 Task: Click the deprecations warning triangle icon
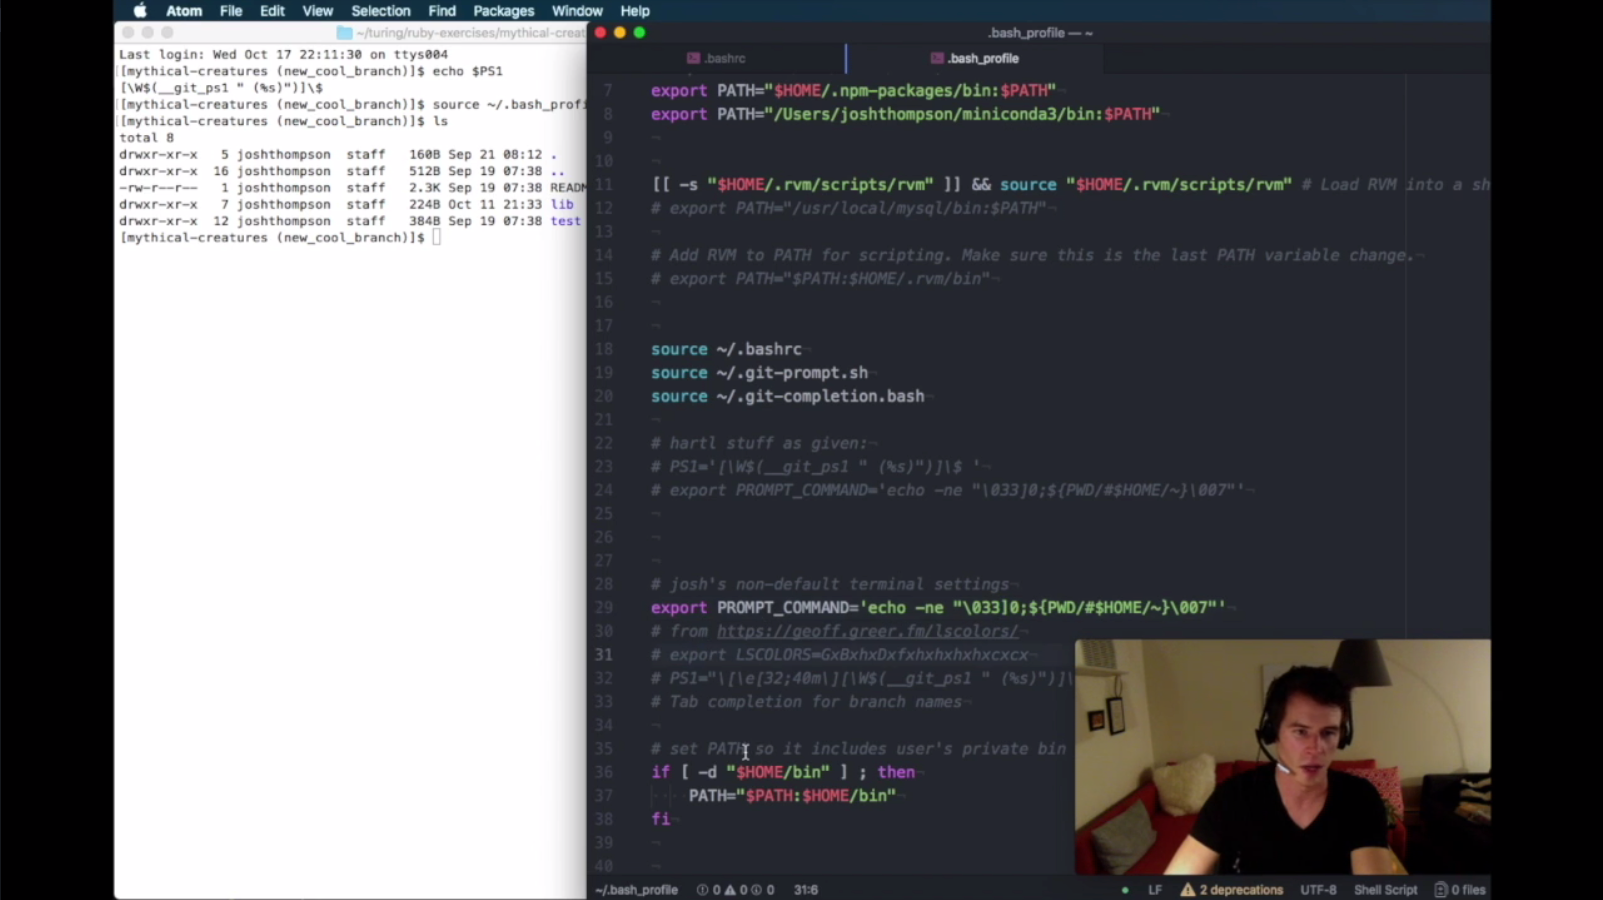click(1187, 889)
